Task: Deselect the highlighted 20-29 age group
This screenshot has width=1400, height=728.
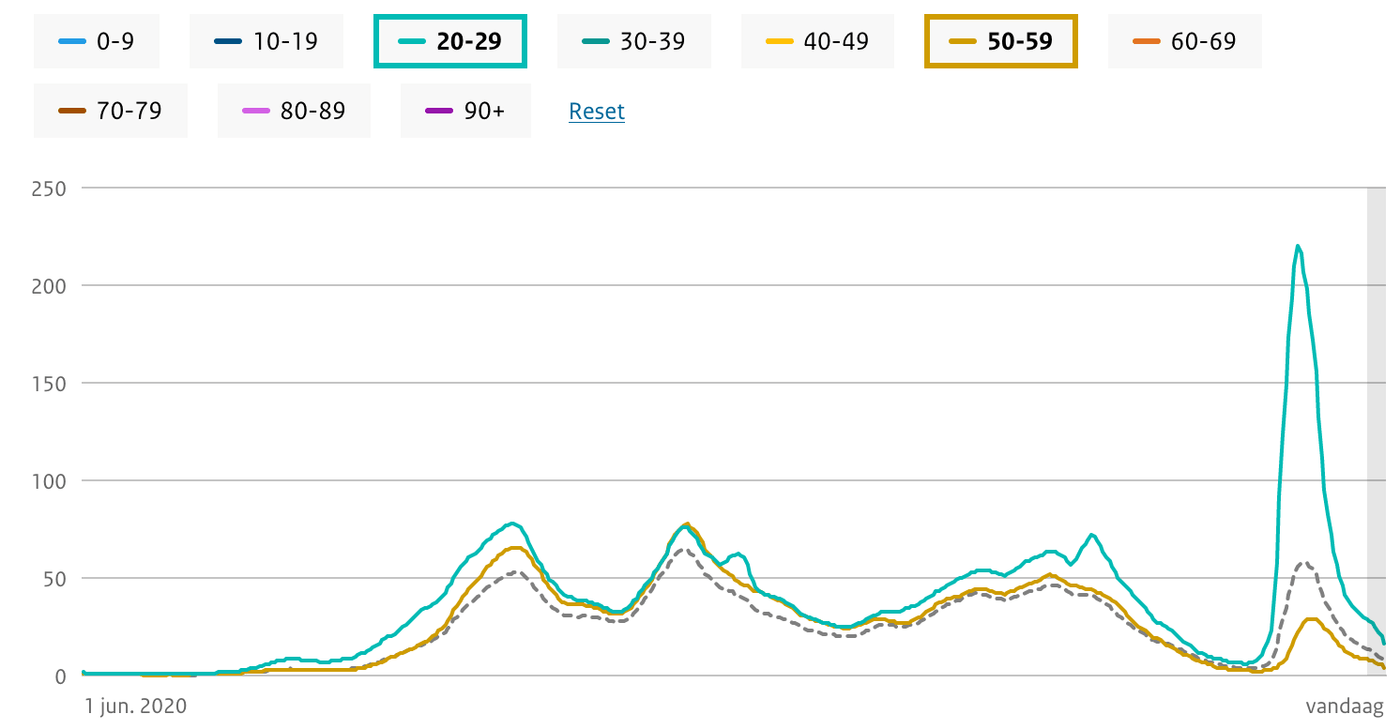Action: click(450, 41)
